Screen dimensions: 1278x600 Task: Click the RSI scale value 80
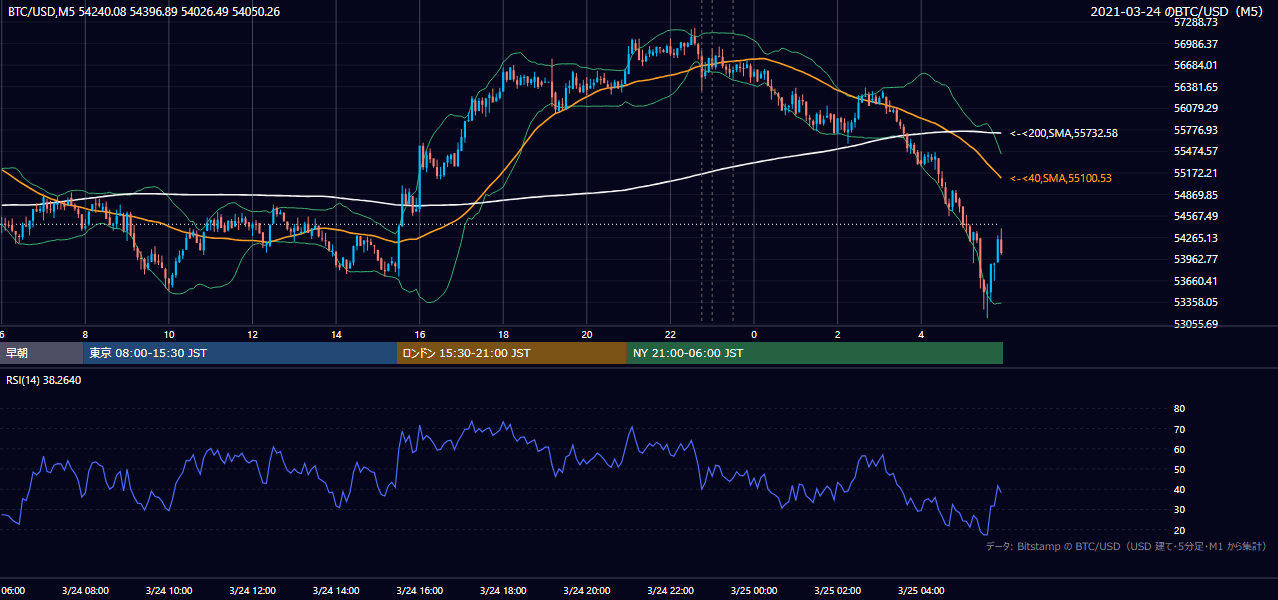(x=1179, y=409)
